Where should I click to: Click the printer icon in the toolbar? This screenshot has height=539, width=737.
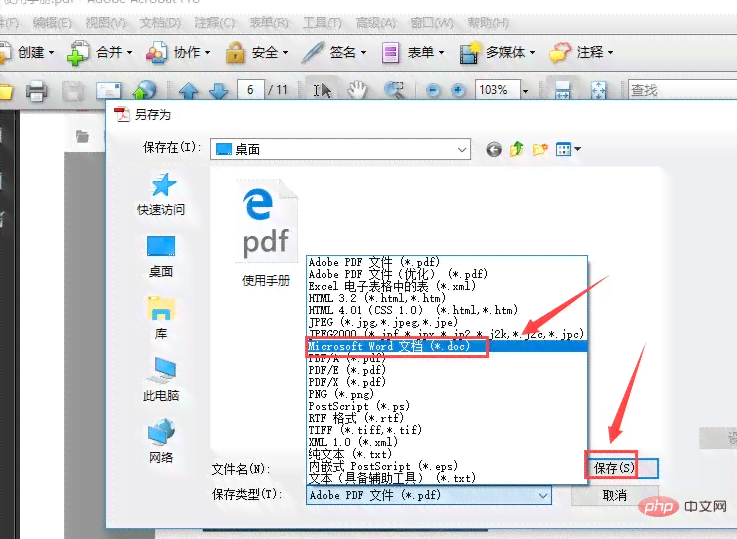36,90
